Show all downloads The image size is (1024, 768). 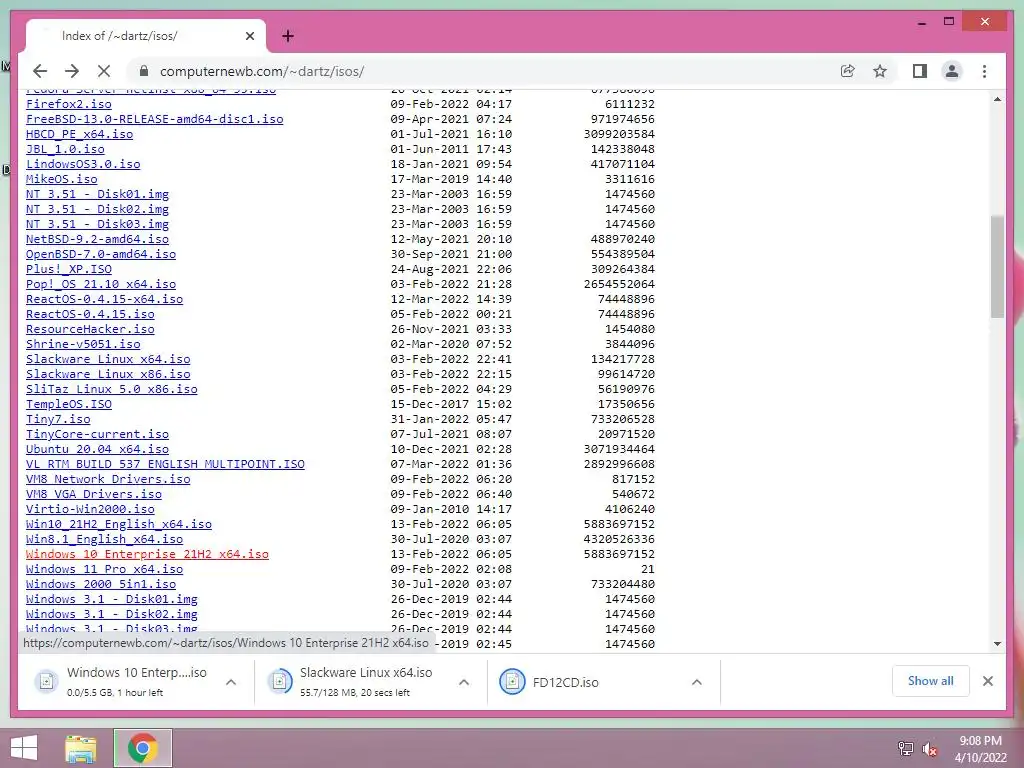[x=931, y=681]
